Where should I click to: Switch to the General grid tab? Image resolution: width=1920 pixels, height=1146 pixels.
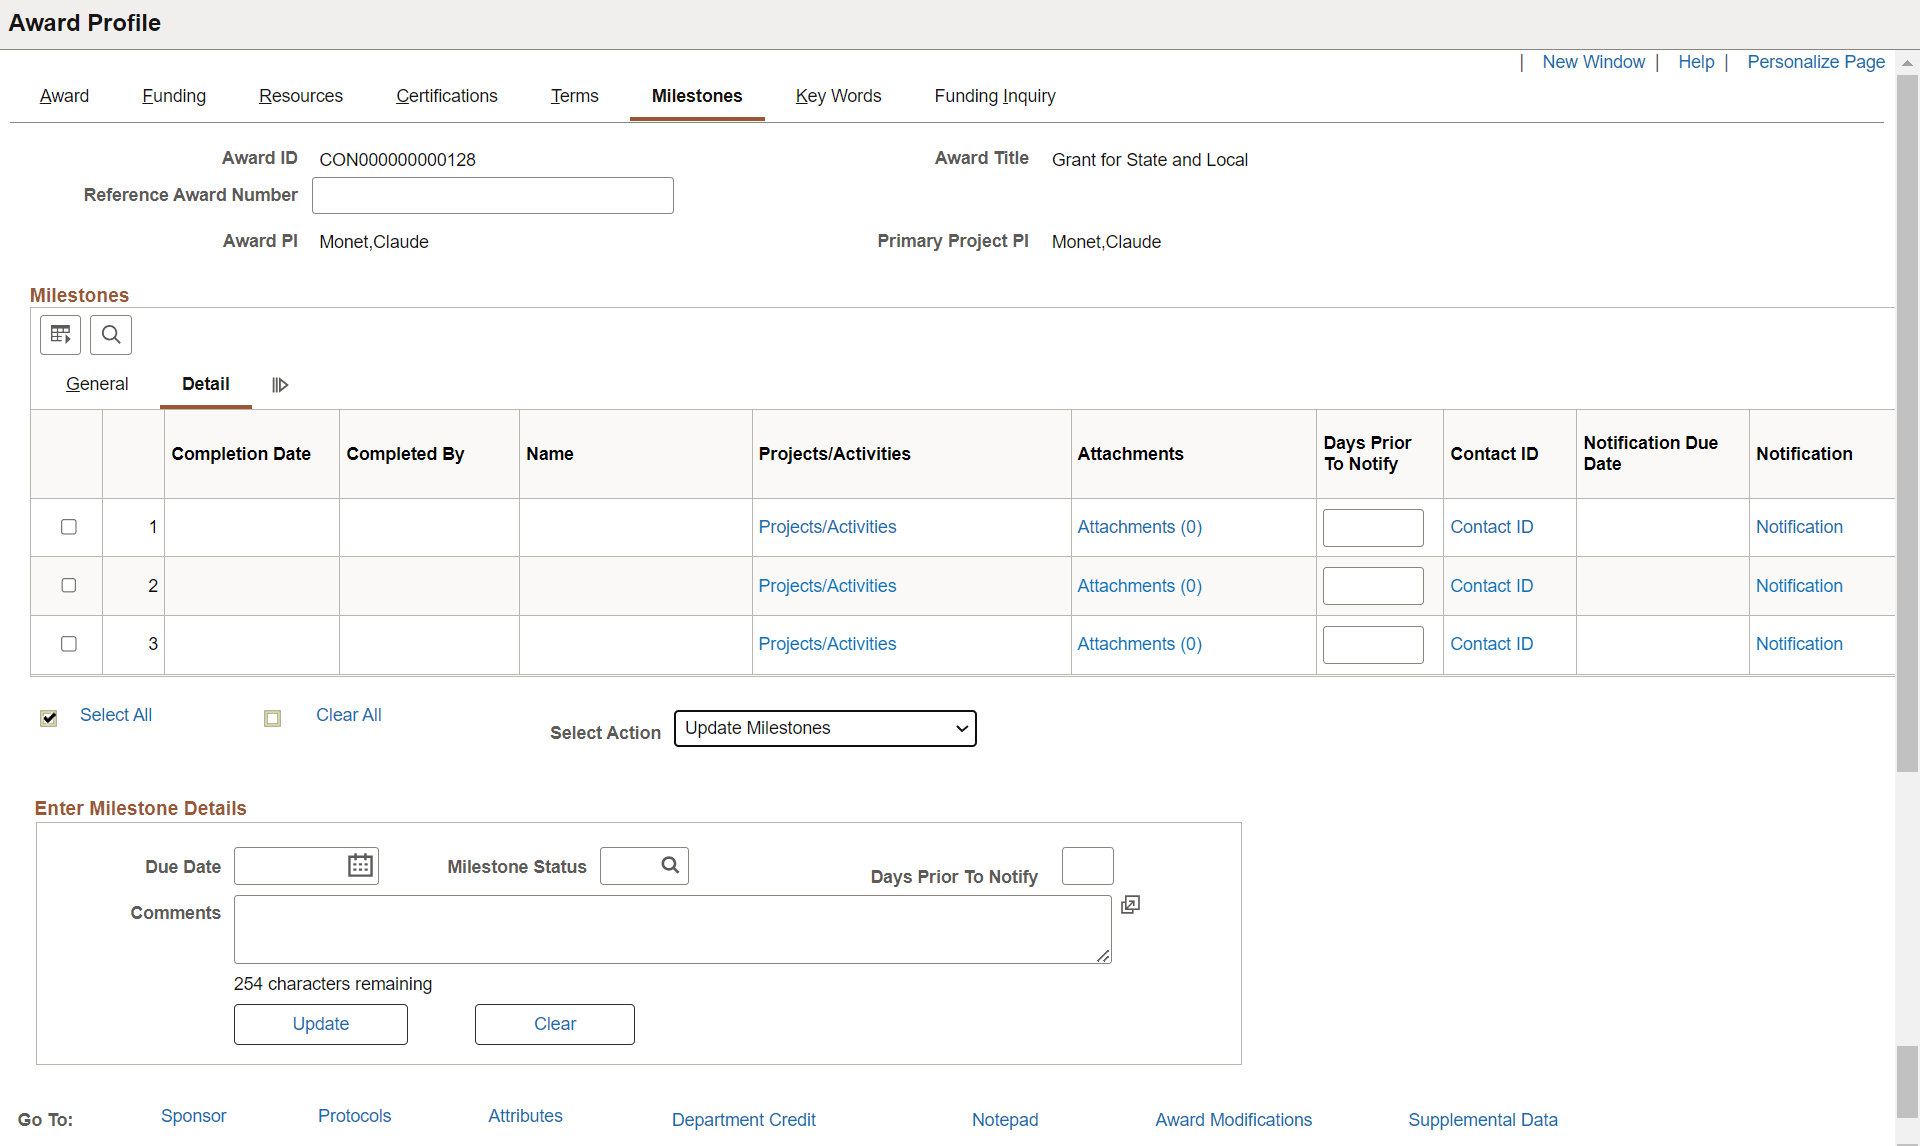click(97, 384)
